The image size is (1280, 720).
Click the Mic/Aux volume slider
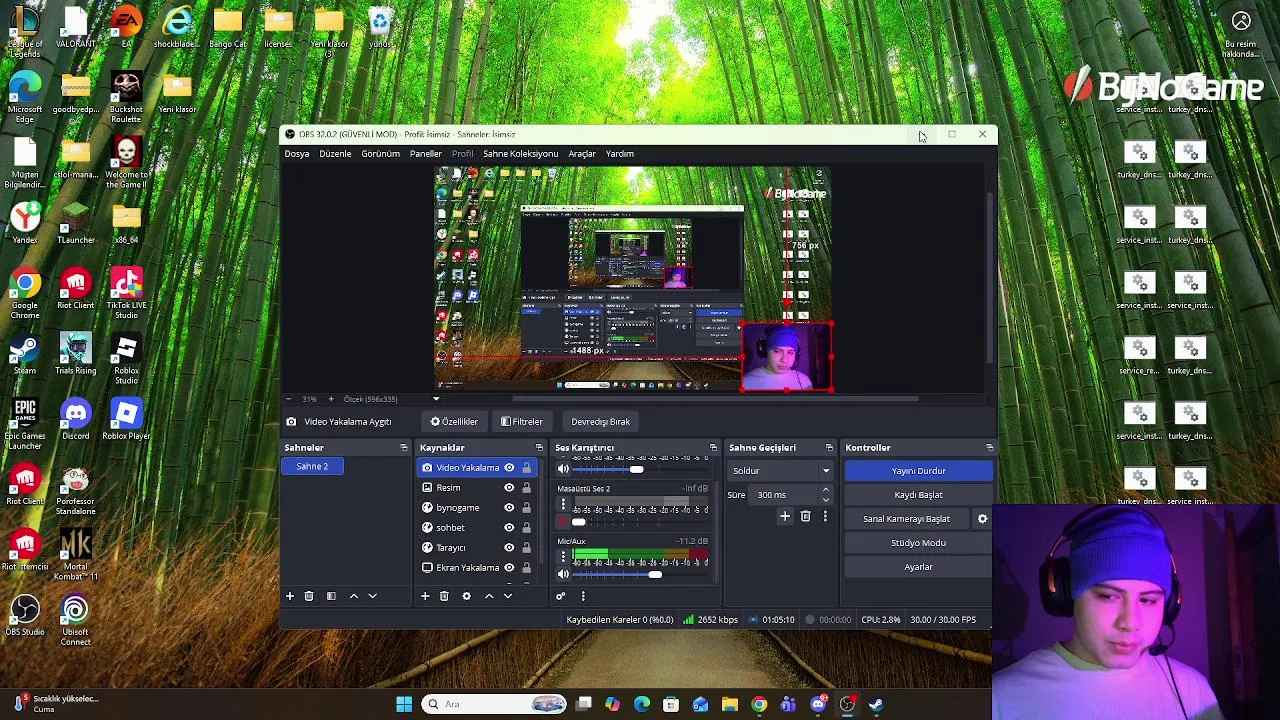(x=641, y=574)
